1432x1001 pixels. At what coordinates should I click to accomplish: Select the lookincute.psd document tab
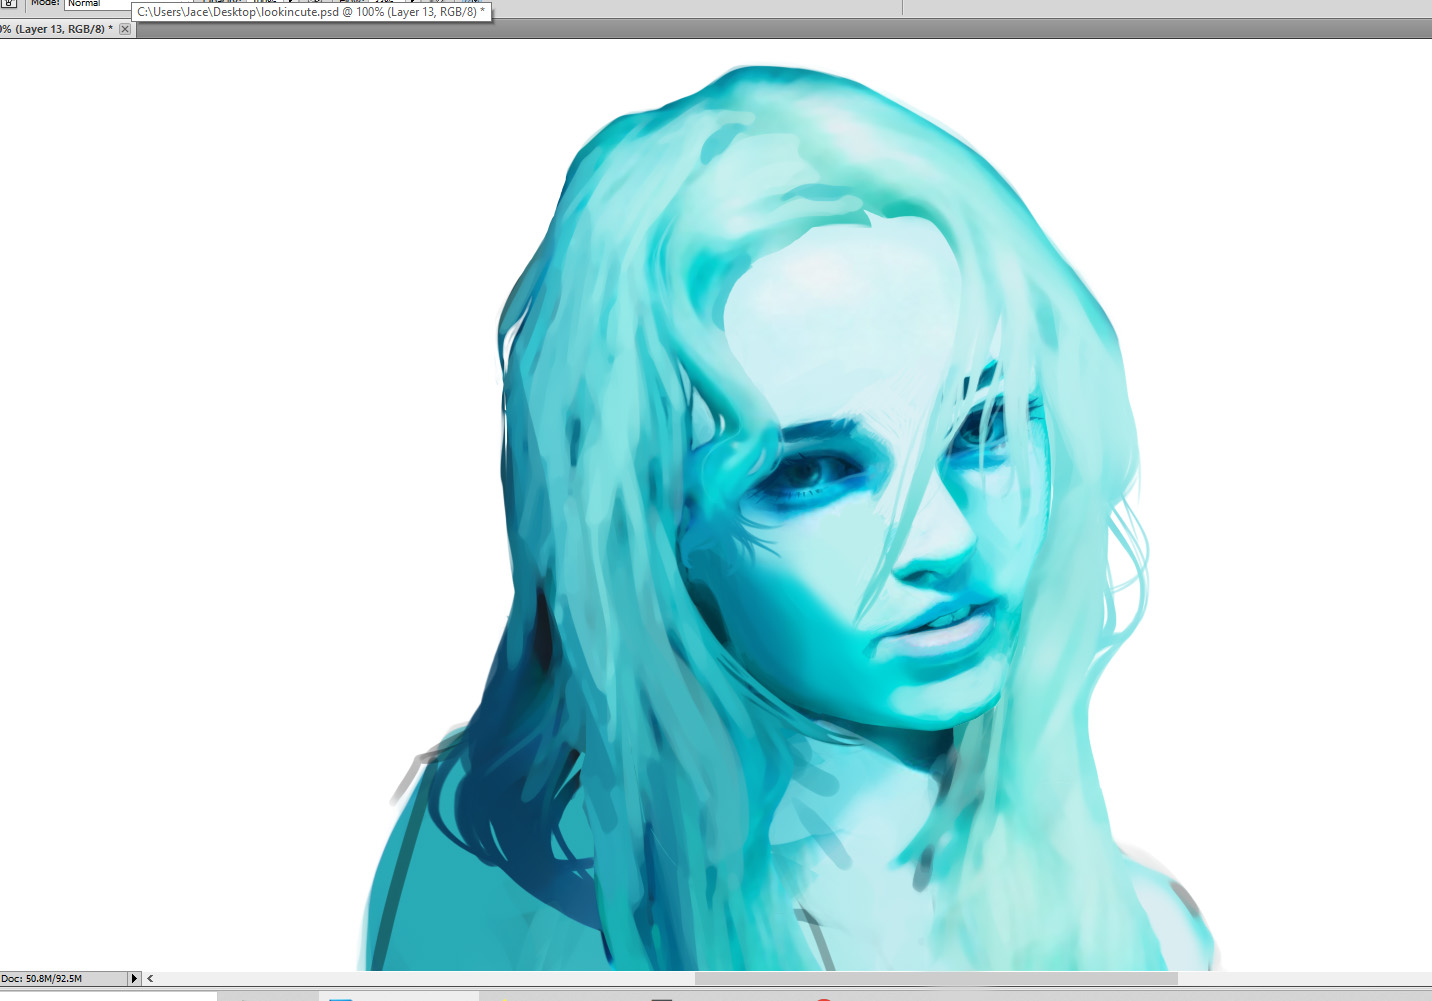point(67,29)
